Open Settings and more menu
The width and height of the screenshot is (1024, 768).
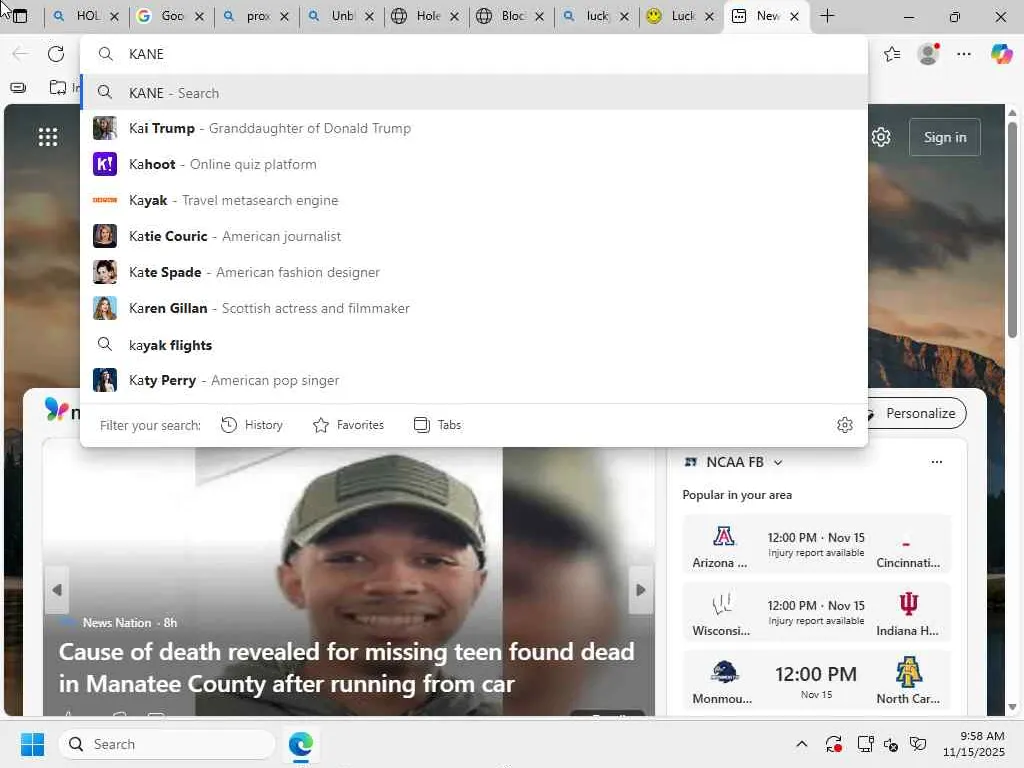pyautogui.click(x=964, y=54)
